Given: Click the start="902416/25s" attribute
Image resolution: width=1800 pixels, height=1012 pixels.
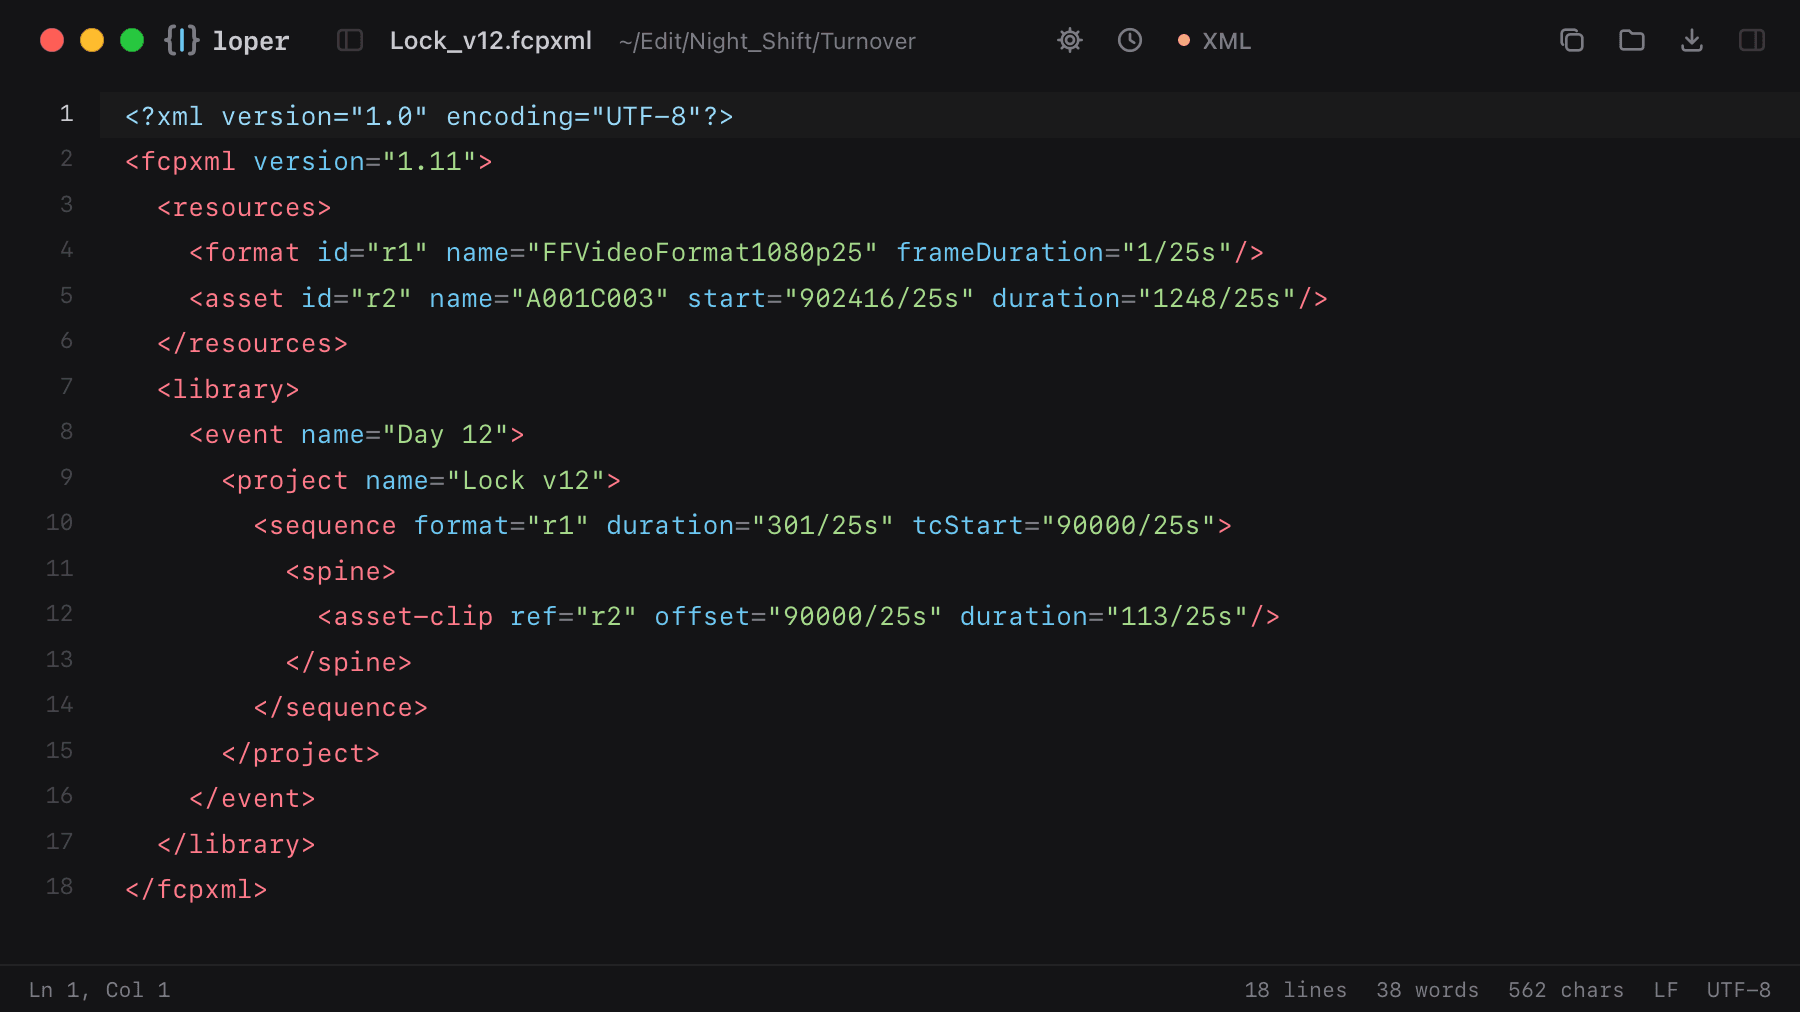Looking at the screenshot, I should [x=830, y=299].
